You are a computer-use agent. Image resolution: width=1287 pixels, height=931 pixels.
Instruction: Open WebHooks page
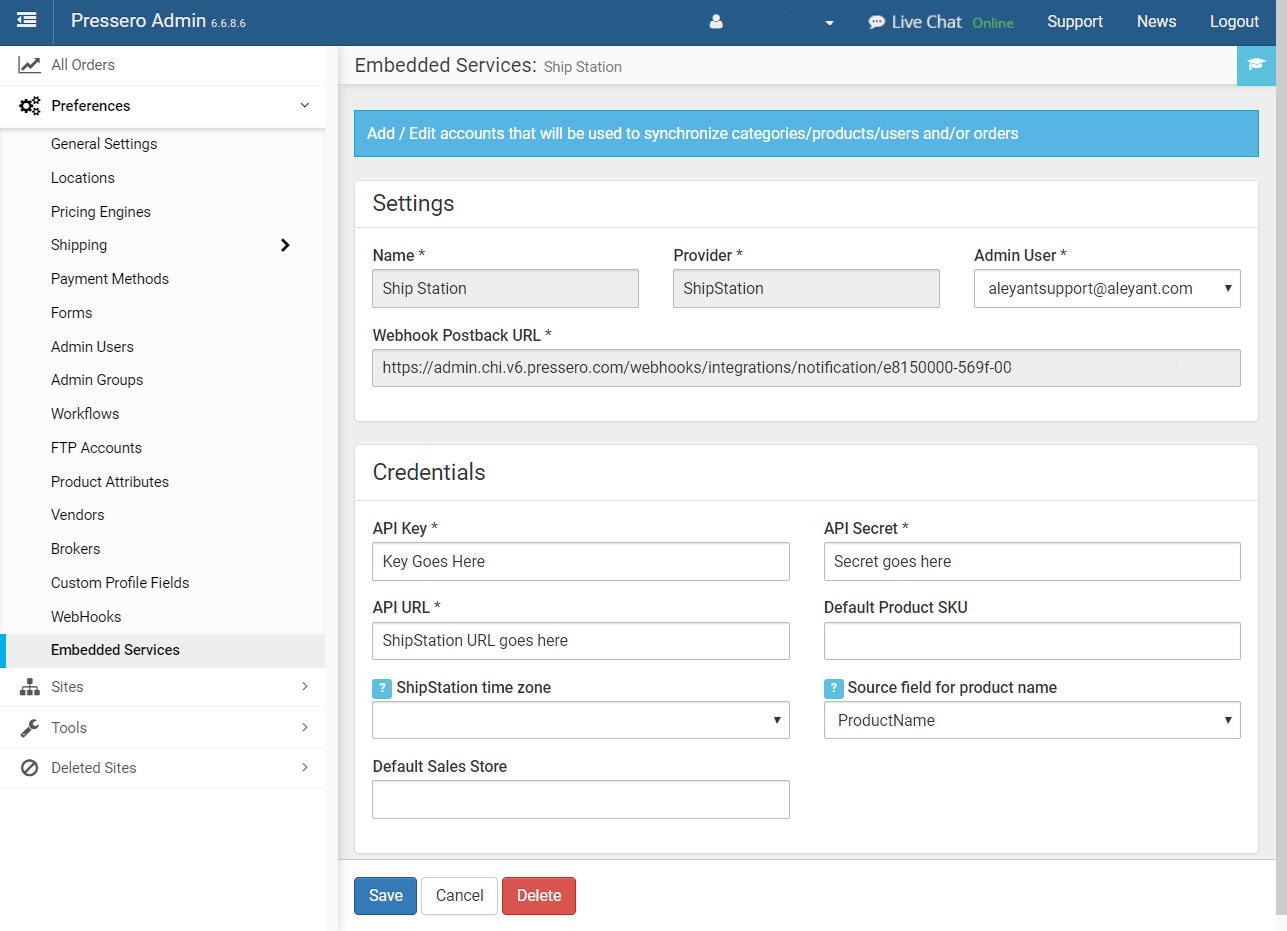click(x=86, y=617)
